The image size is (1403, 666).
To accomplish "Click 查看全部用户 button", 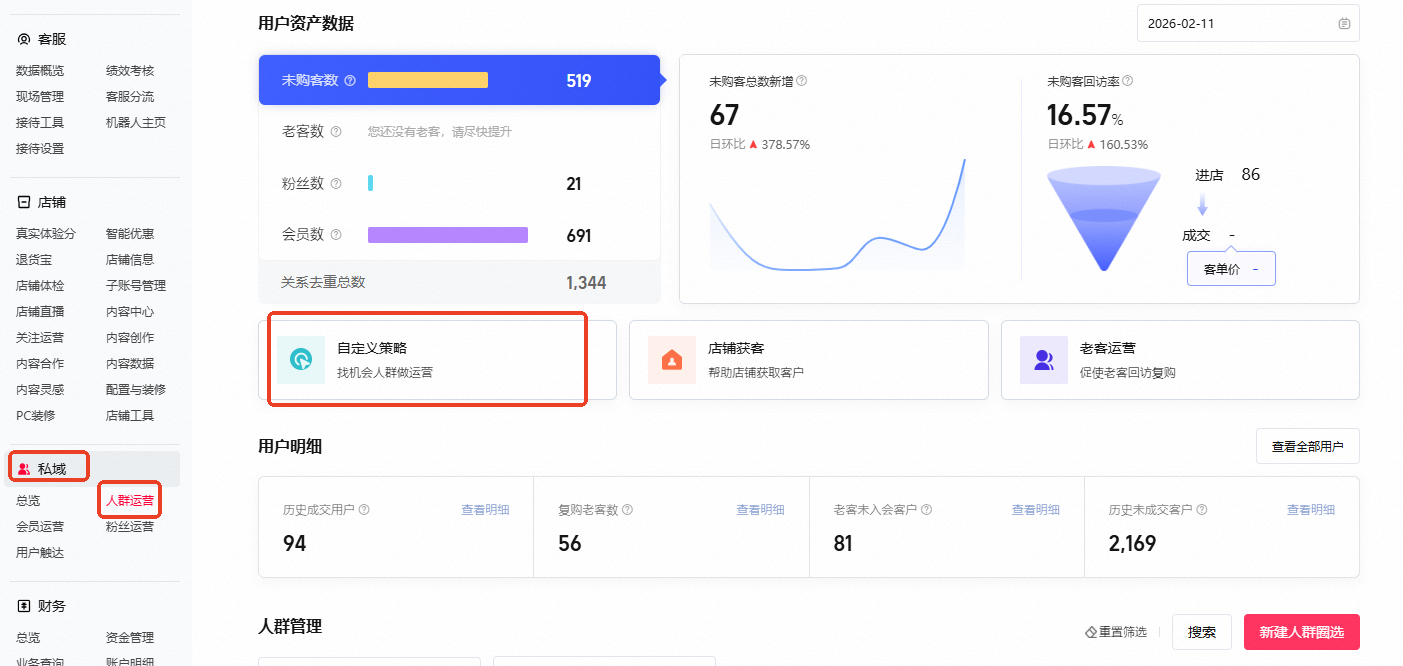I will pyautogui.click(x=1307, y=446).
